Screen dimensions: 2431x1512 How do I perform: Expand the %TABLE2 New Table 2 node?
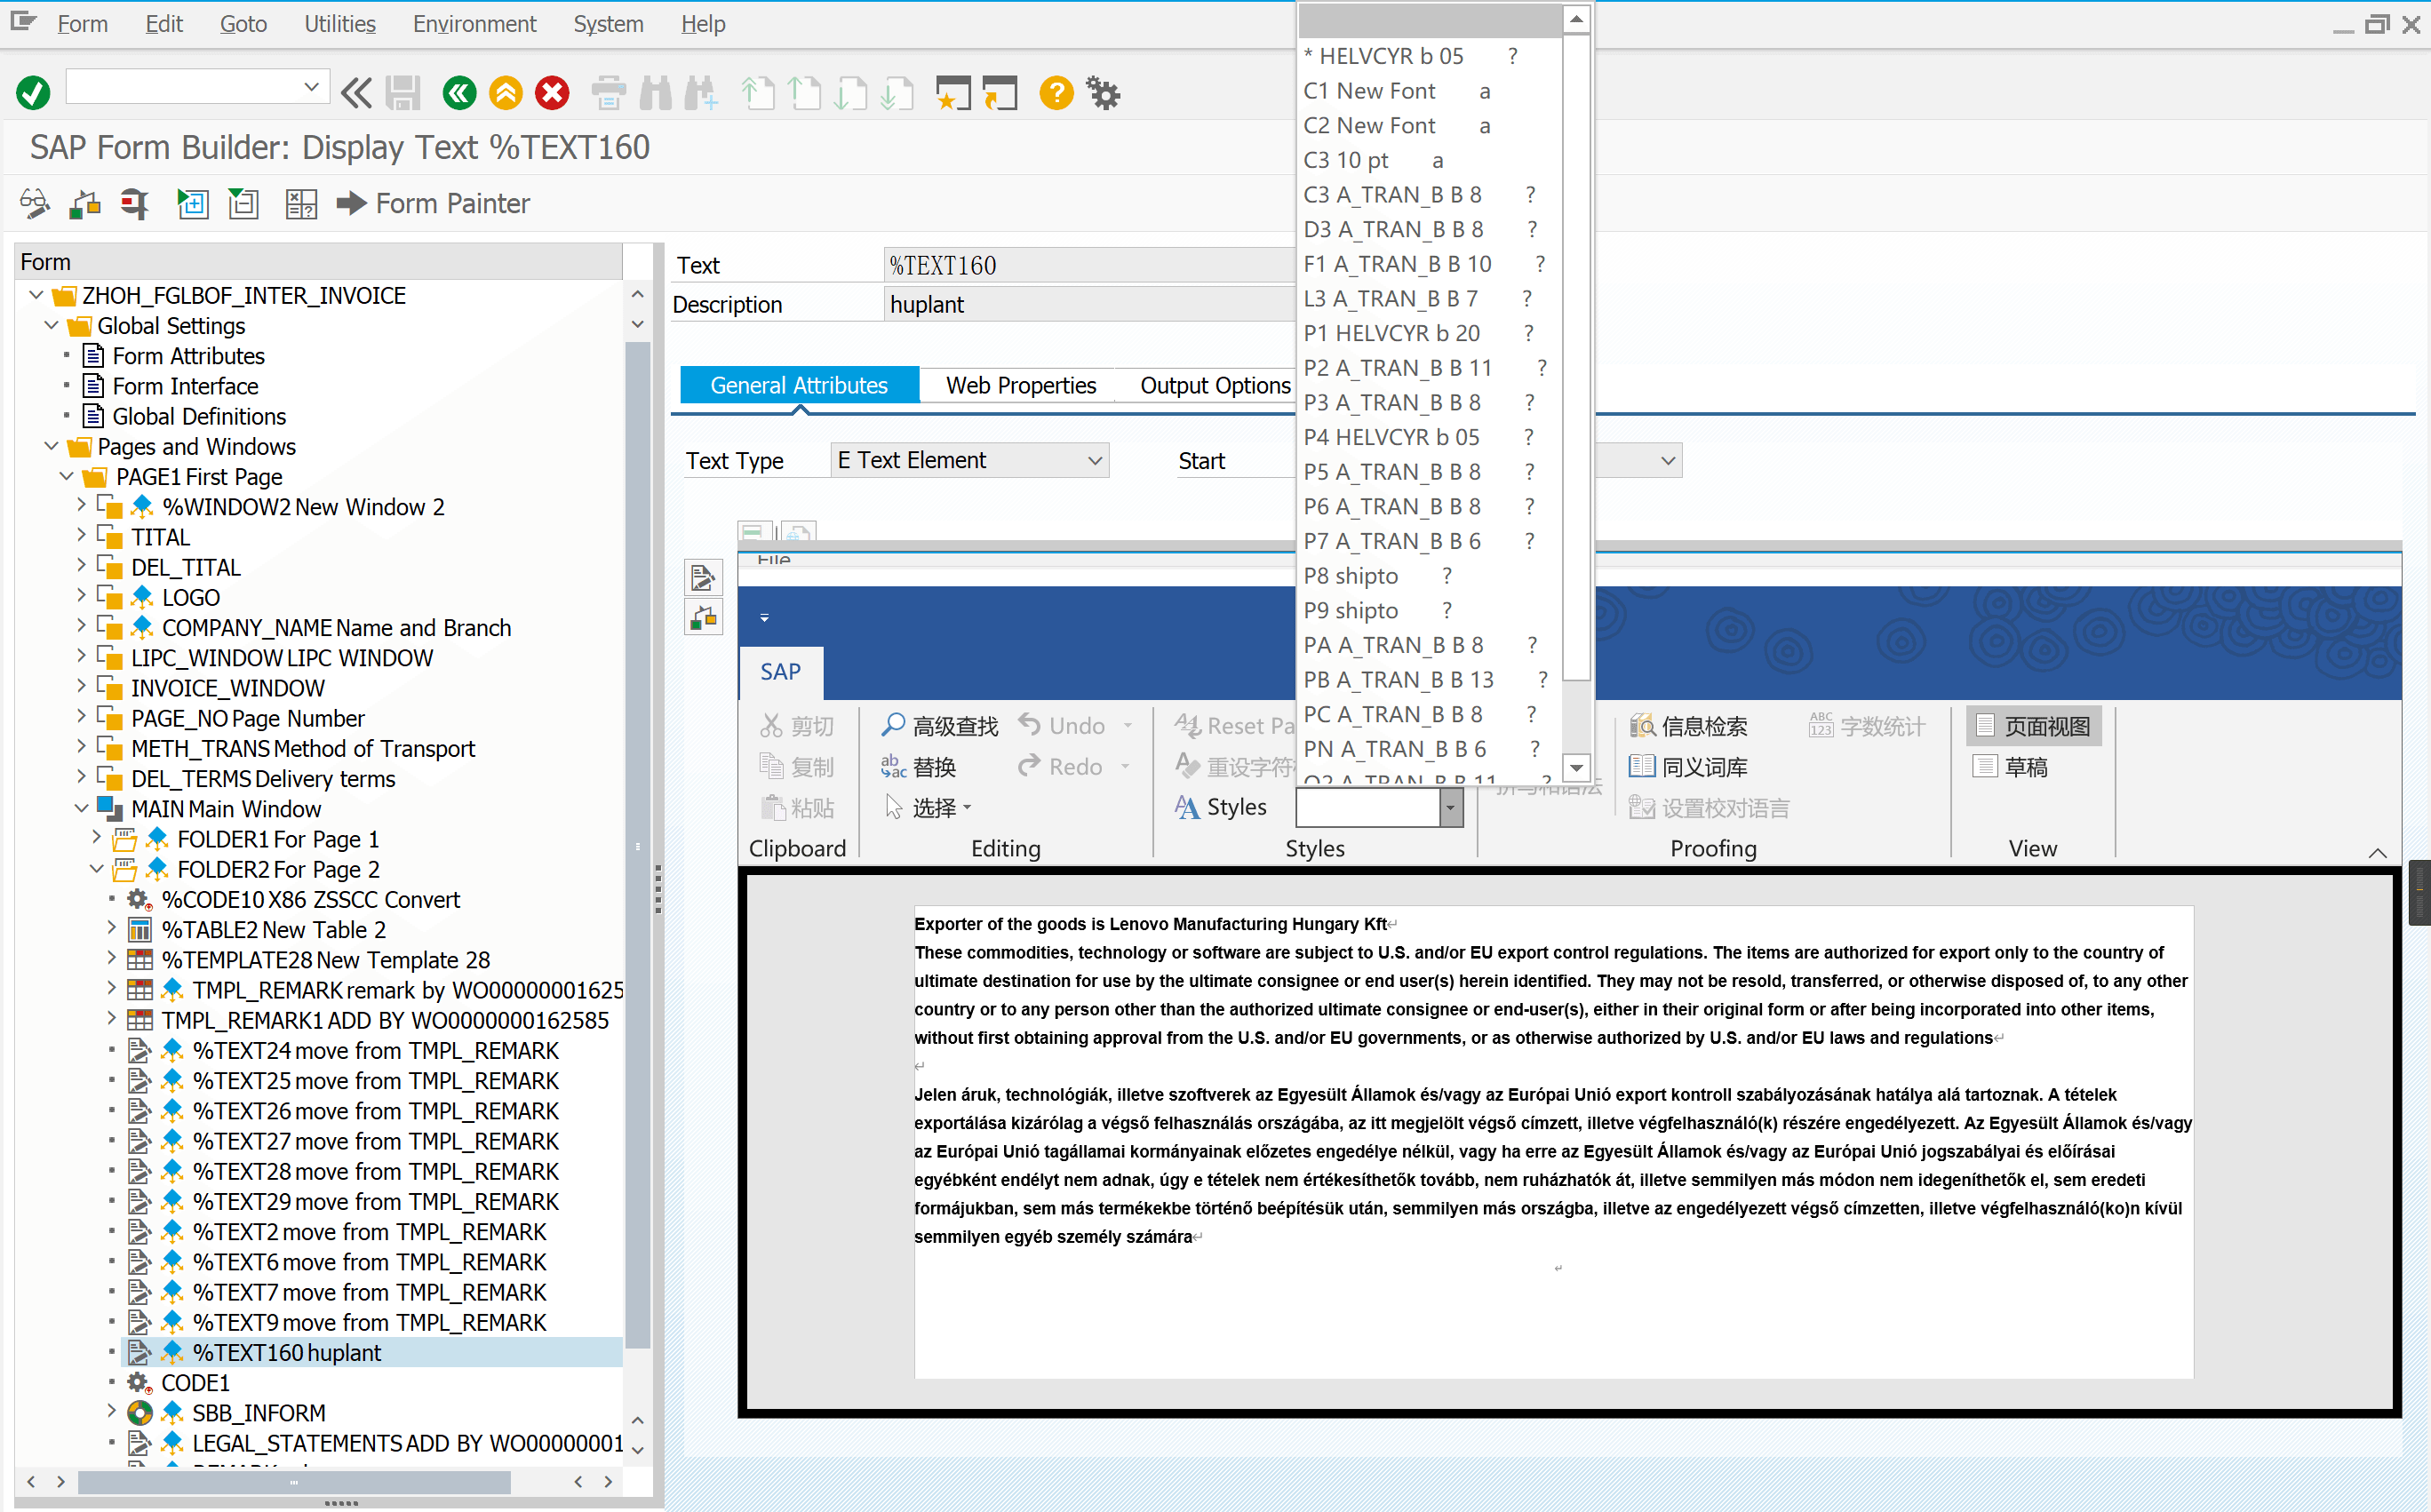pyautogui.click(x=112, y=929)
